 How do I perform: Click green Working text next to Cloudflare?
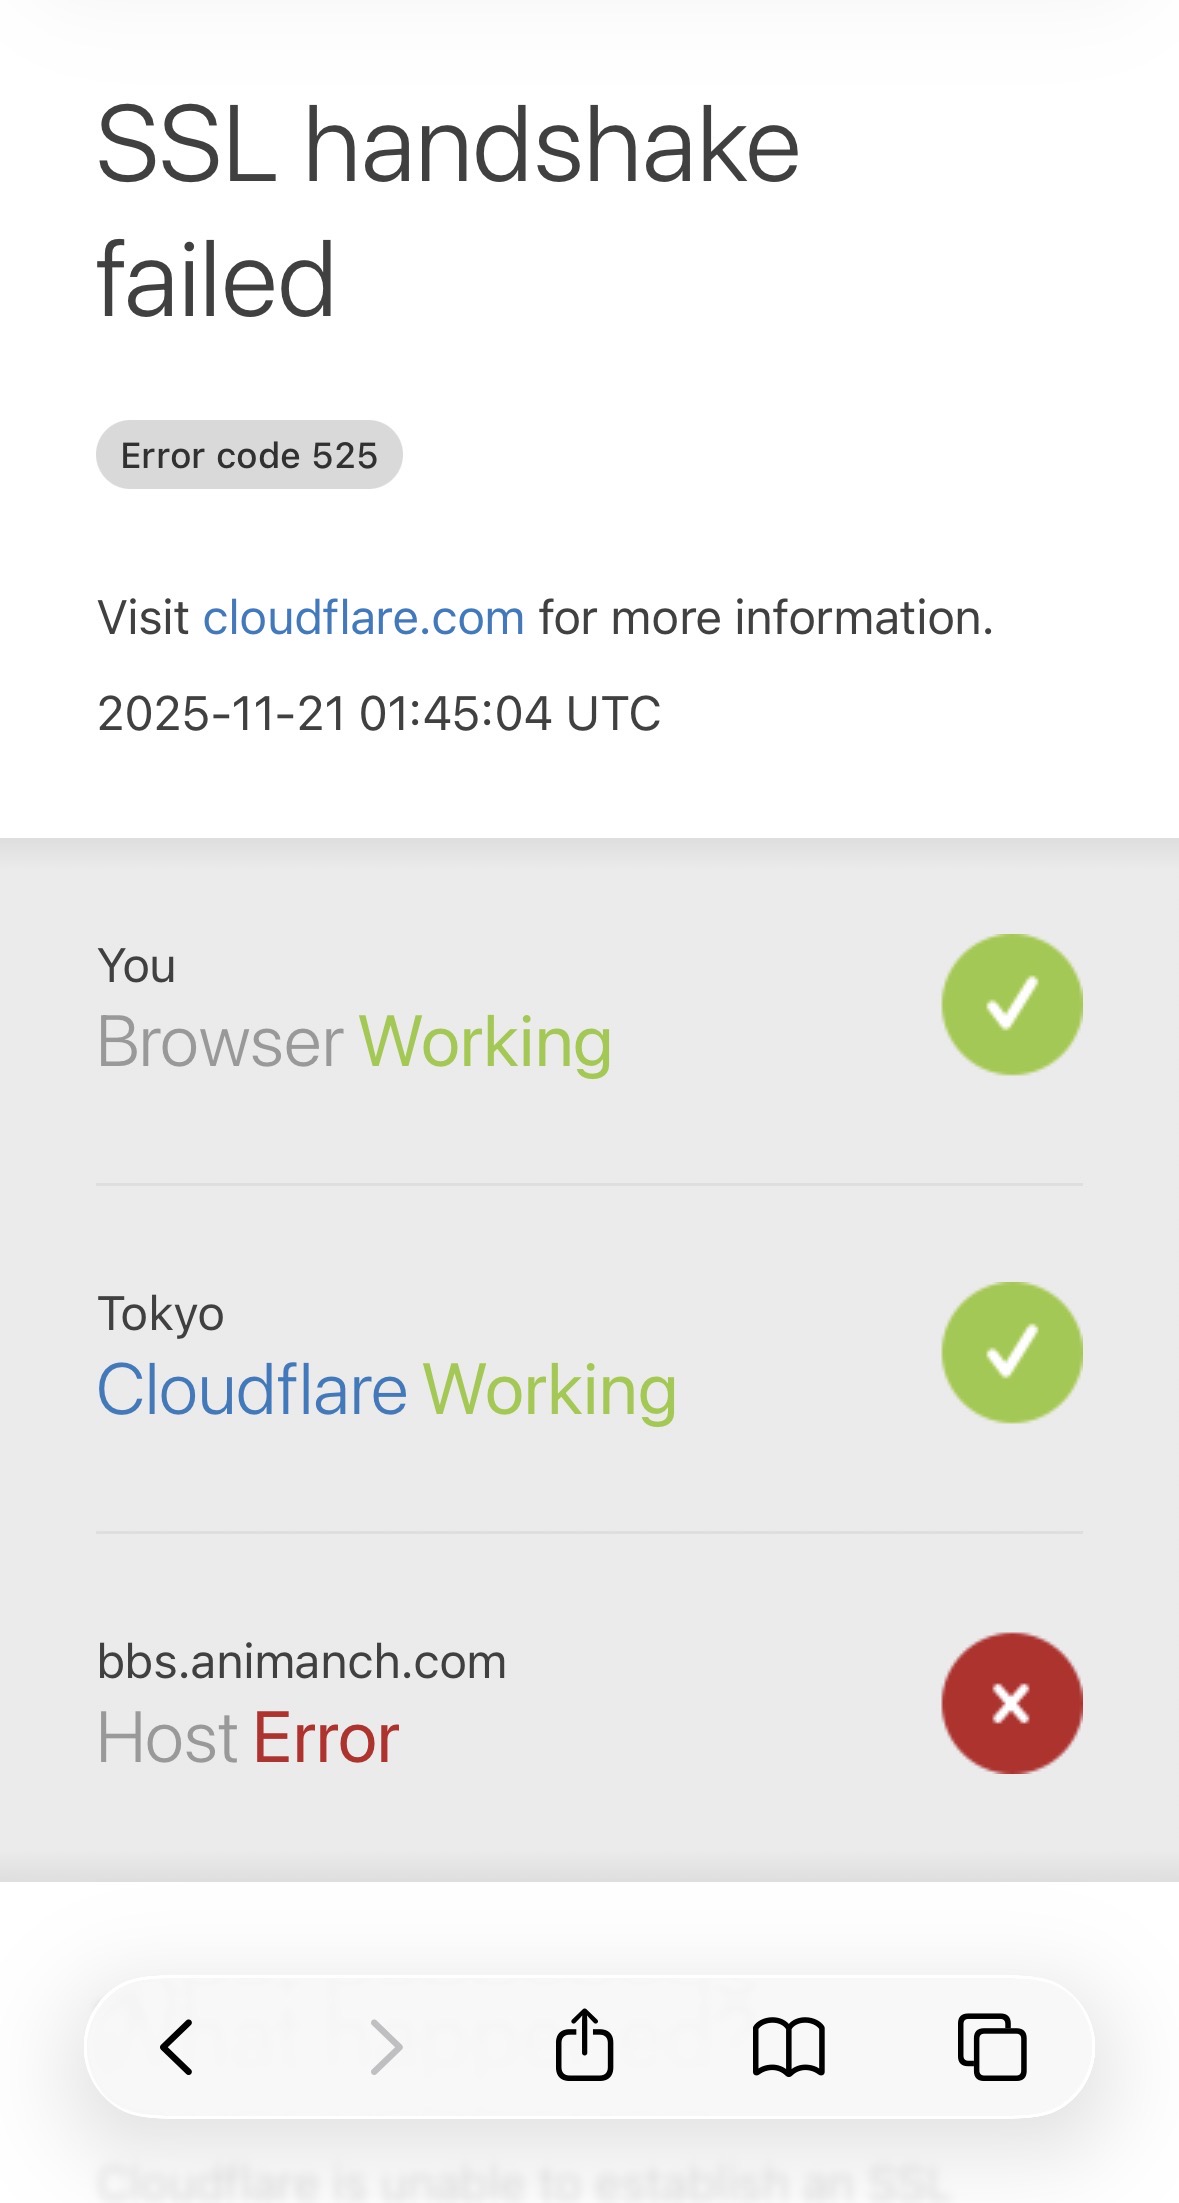coord(550,1390)
